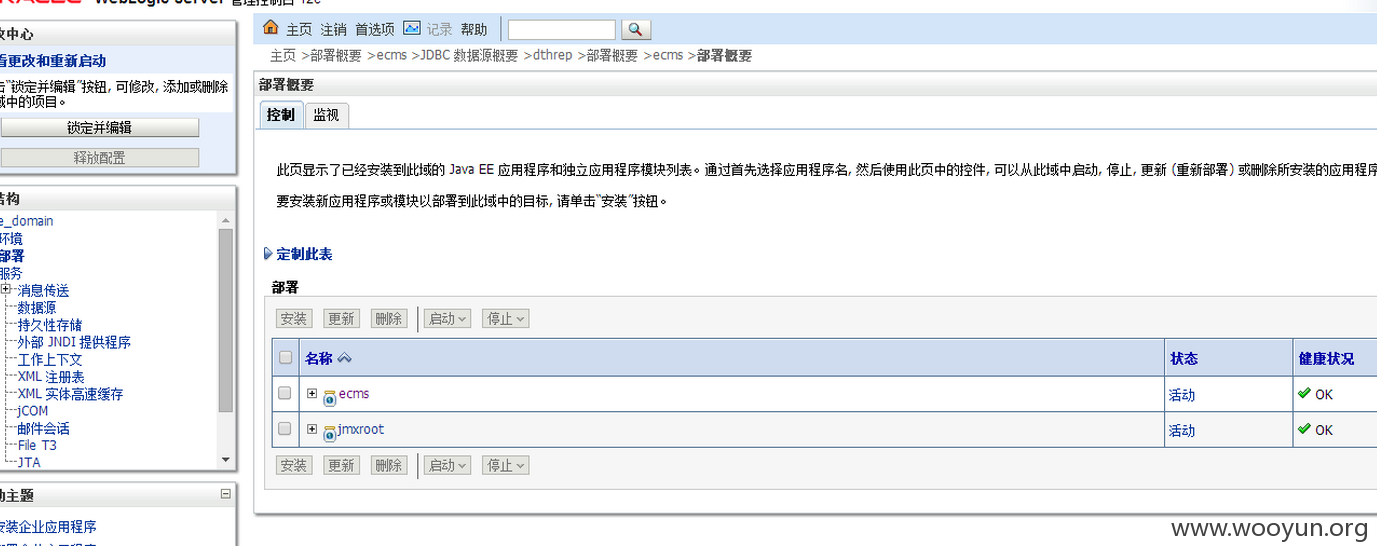Click the top 更新 button
This screenshot has width=1377, height=557.
341,319
